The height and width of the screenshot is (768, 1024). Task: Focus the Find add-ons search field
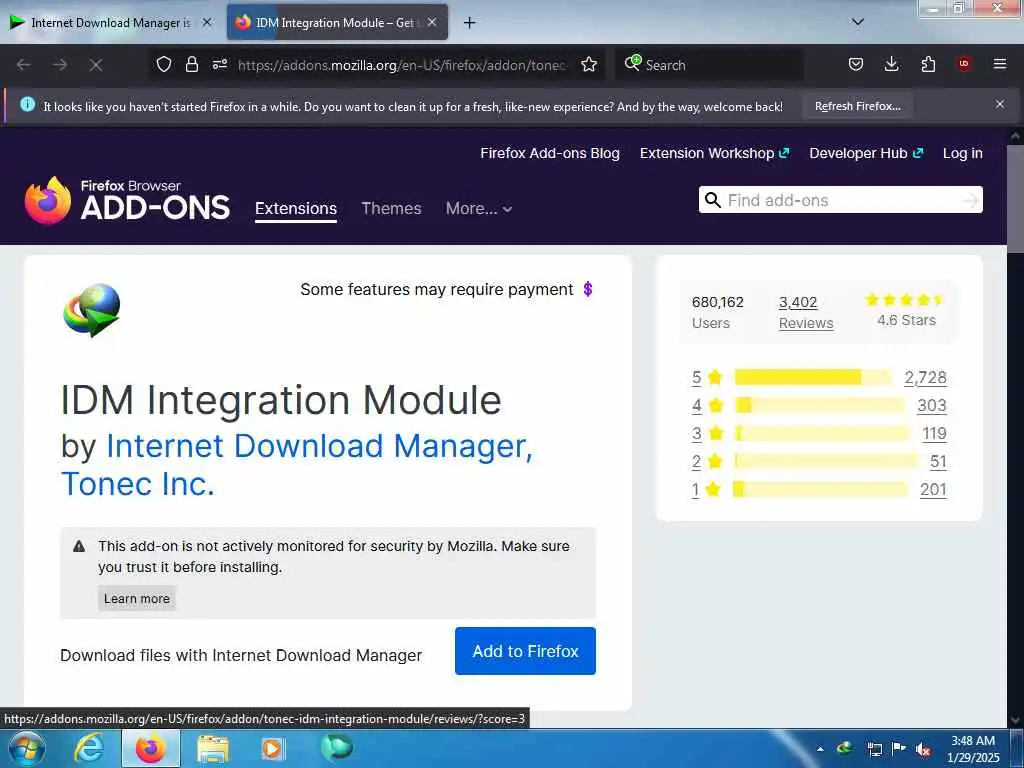click(x=840, y=200)
